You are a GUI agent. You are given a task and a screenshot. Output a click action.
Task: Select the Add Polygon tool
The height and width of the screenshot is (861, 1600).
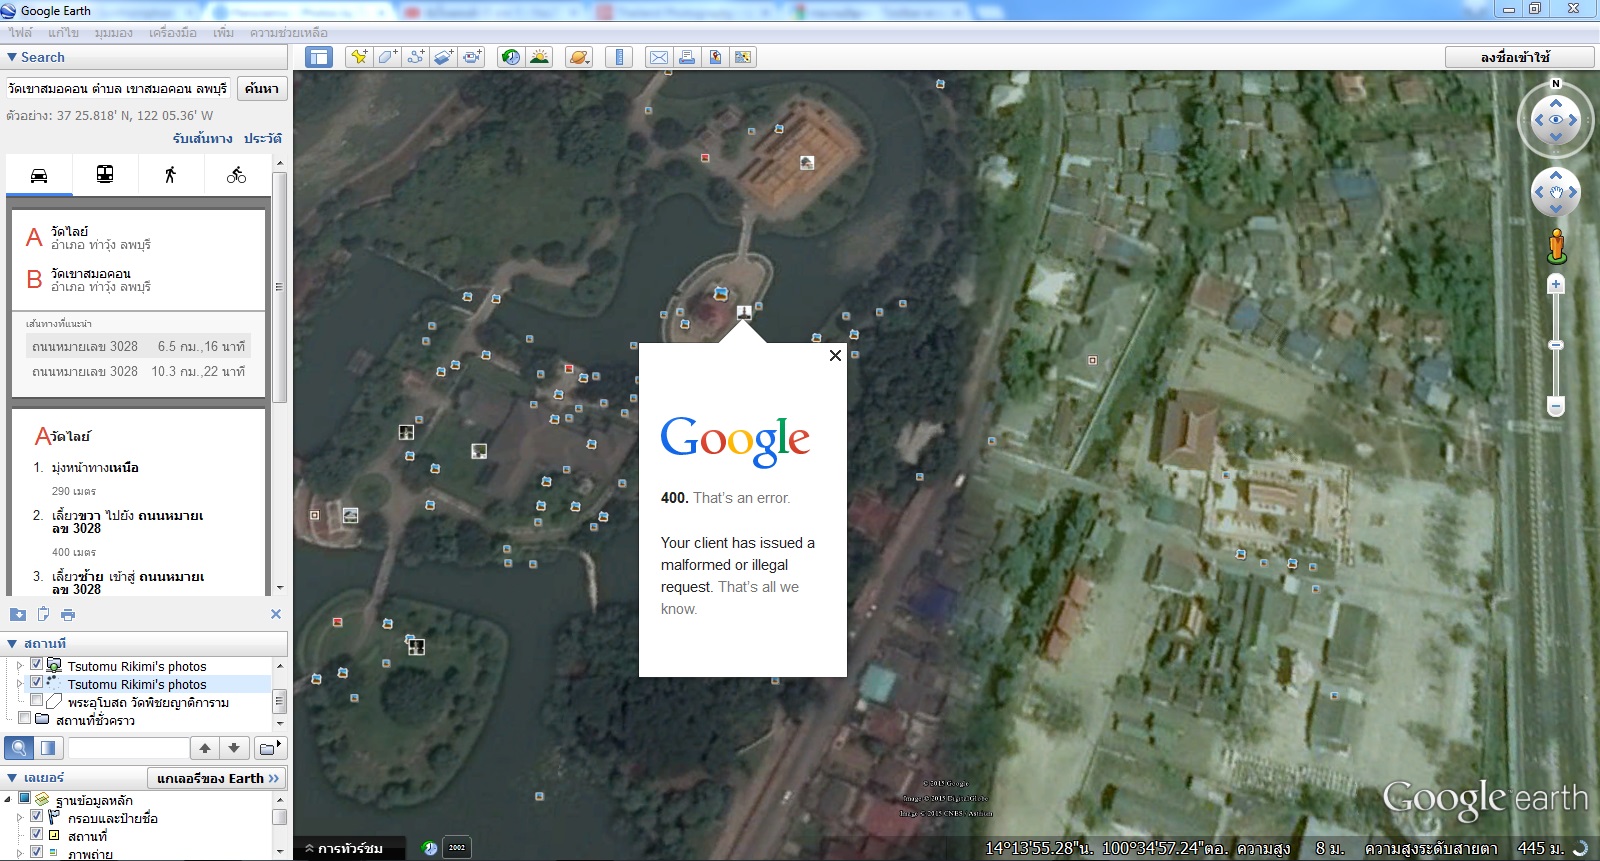tap(386, 57)
